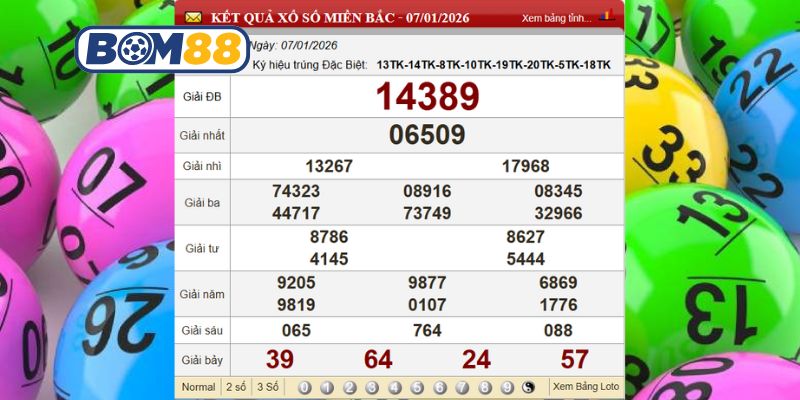Select digit ball 7 filter
Screen dimensions: 800x400
(462, 388)
